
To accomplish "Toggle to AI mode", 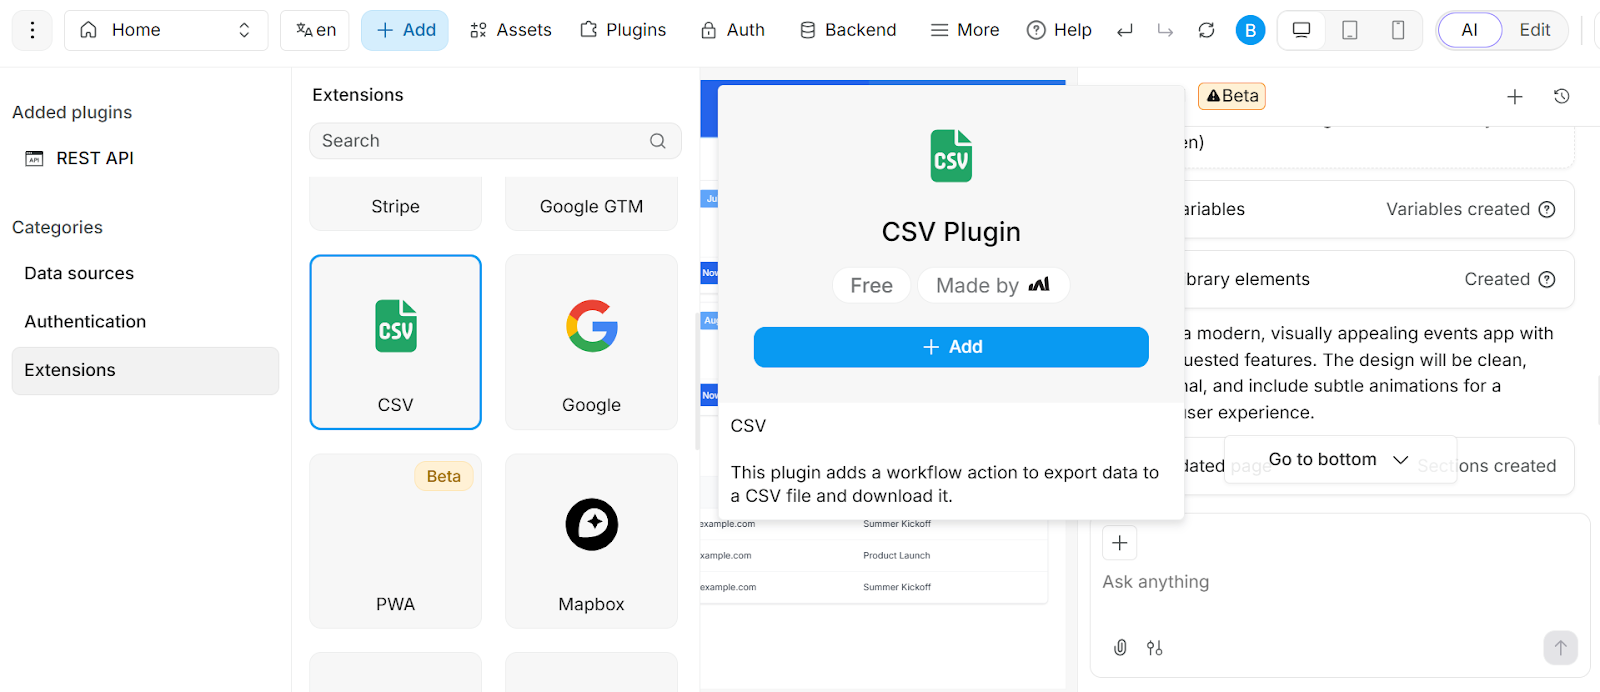I will point(1469,30).
